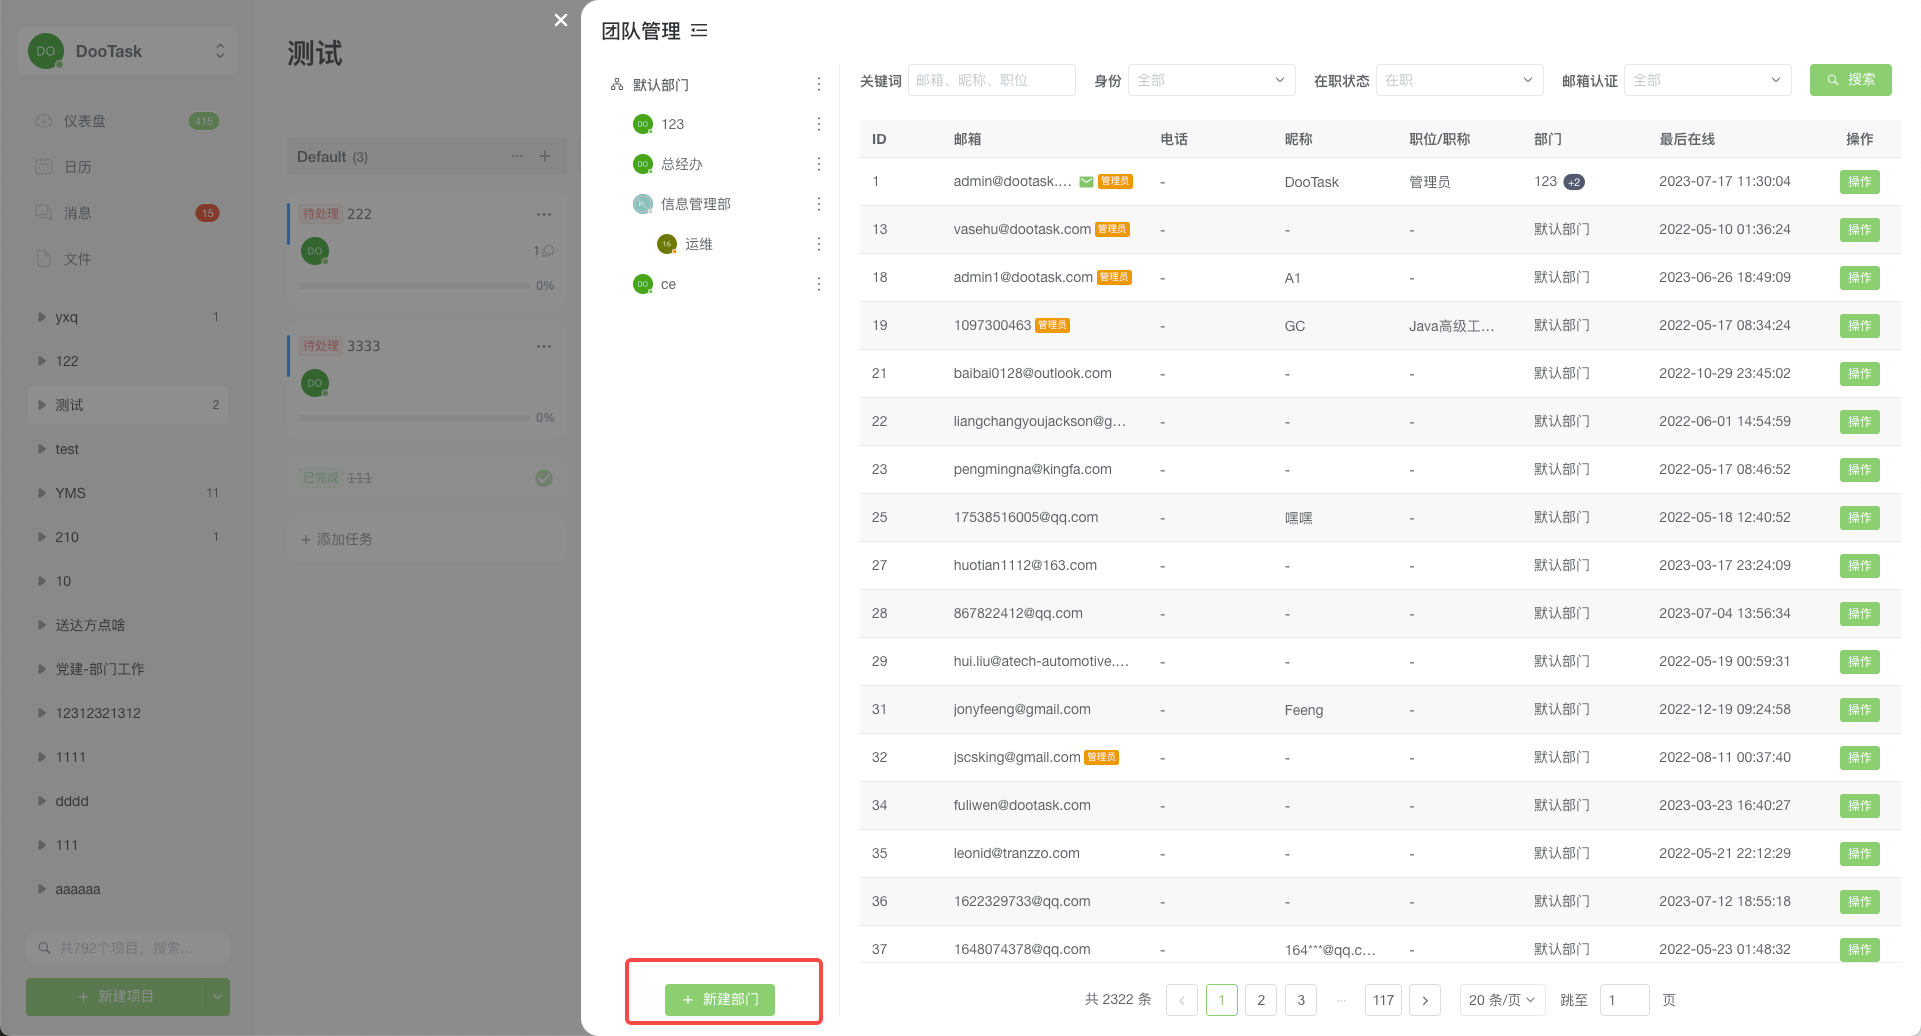Click 操作 button for user ID 13

[x=1859, y=230]
